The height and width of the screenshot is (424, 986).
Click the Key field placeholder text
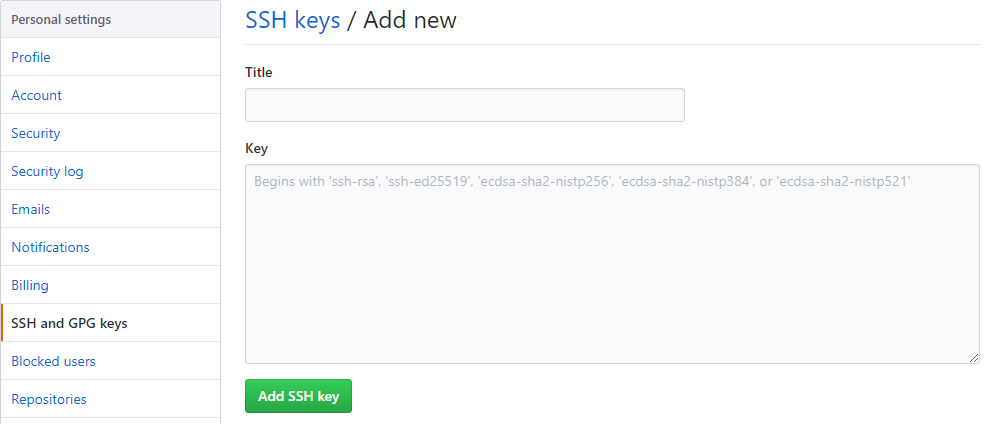tap(582, 182)
